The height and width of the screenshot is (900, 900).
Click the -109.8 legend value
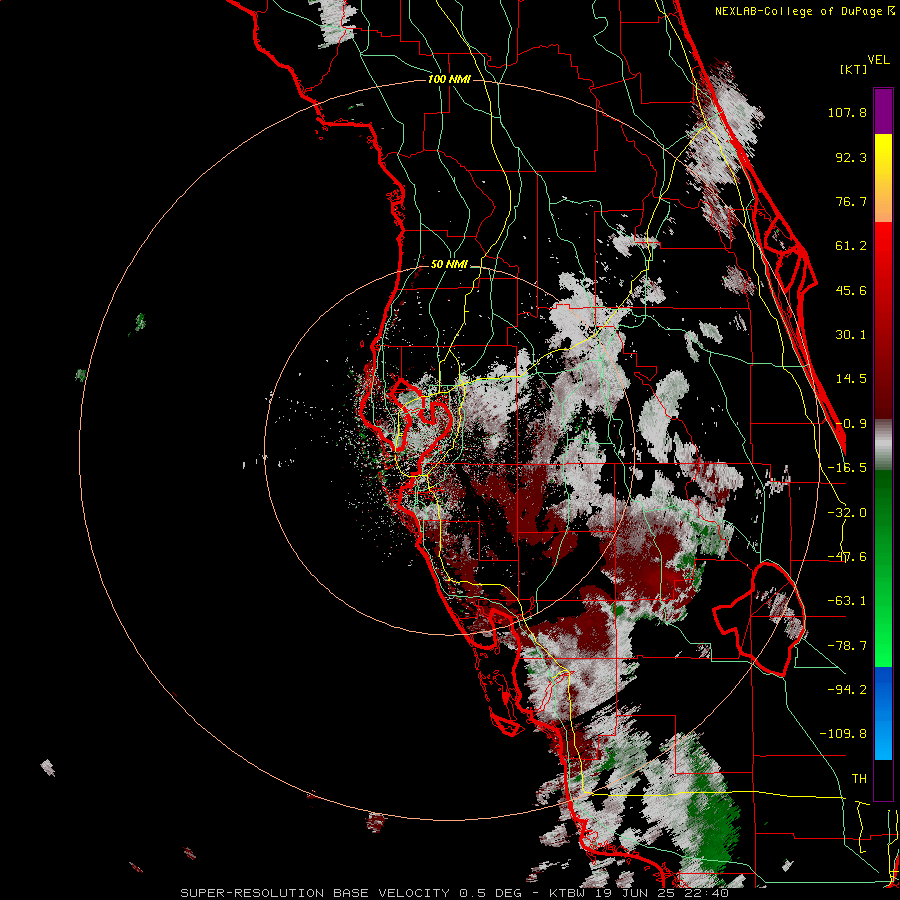coord(843,734)
